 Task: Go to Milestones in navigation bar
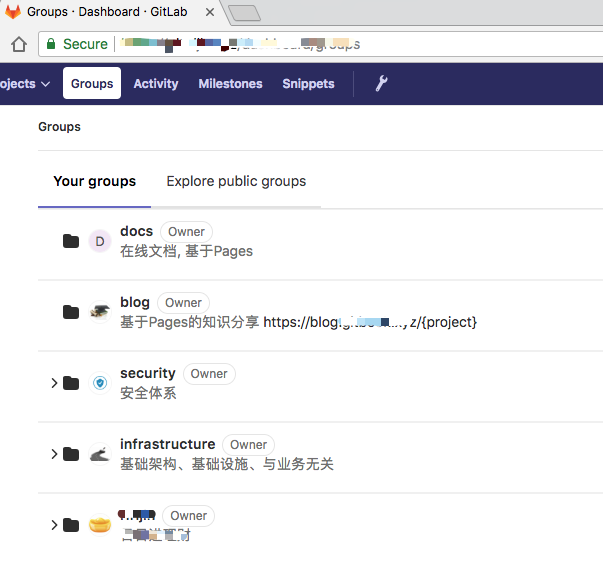point(230,84)
